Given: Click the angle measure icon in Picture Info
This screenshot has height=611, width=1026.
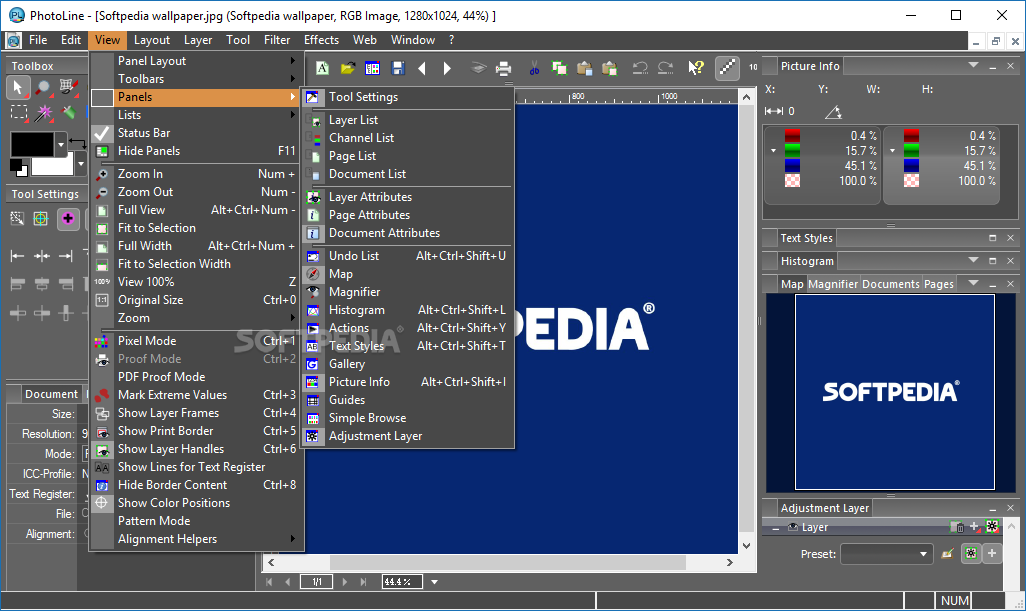Looking at the screenshot, I should click(833, 112).
